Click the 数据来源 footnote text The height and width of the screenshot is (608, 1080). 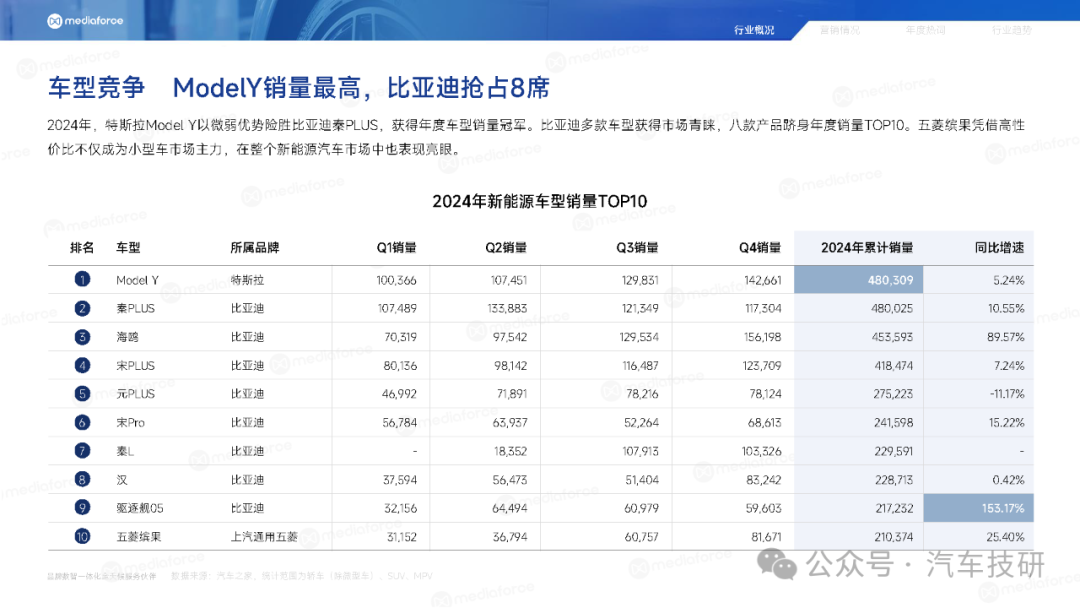pyautogui.click(x=302, y=576)
